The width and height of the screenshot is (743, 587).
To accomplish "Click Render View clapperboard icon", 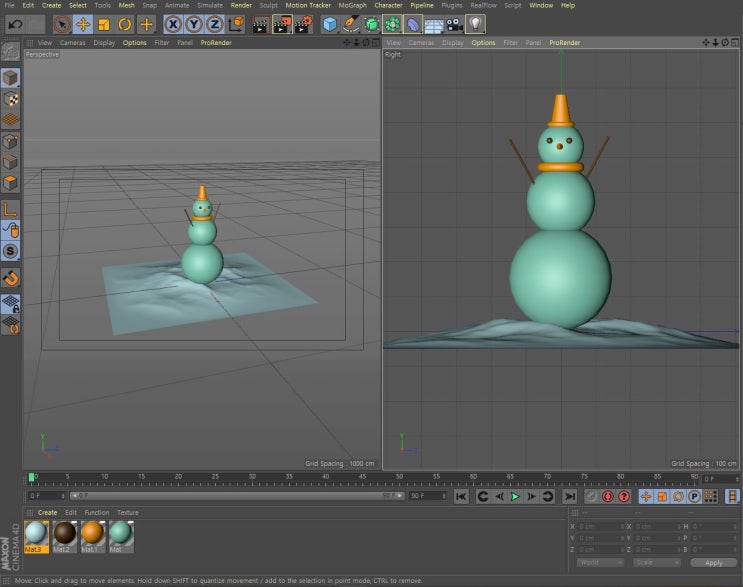I will pos(260,24).
